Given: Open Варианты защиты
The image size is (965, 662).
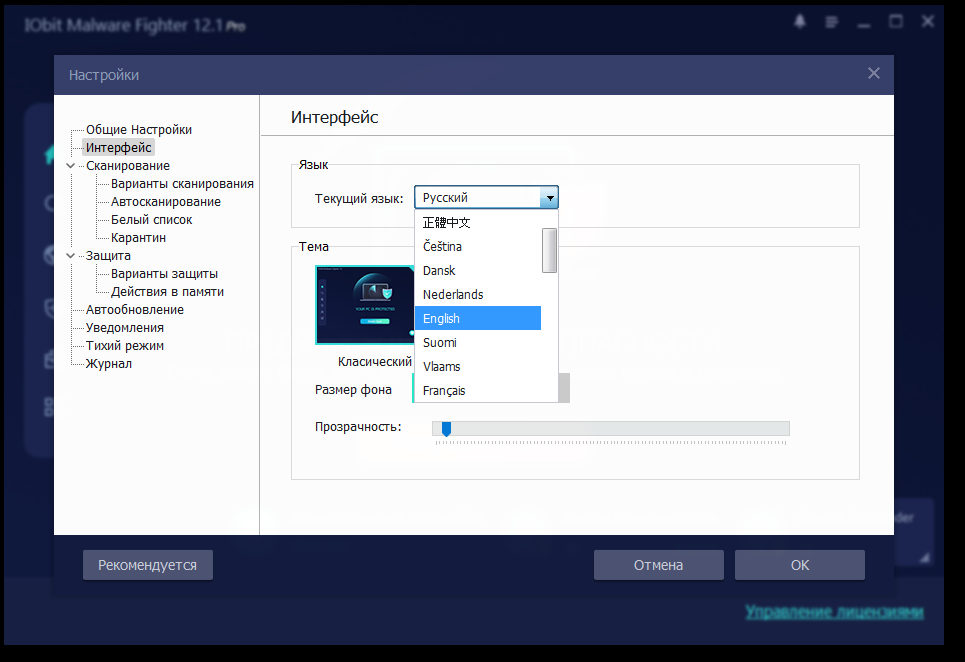Looking at the screenshot, I should pos(164,273).
